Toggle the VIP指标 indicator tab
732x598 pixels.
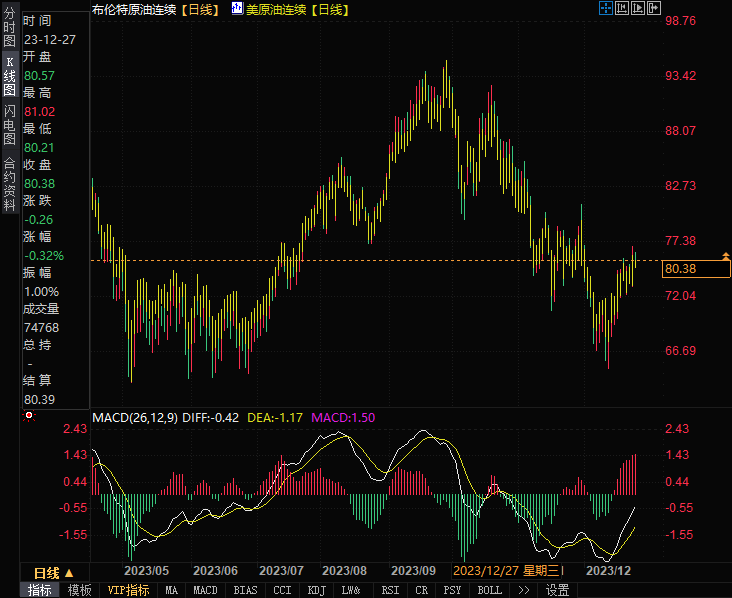point(128,590)
